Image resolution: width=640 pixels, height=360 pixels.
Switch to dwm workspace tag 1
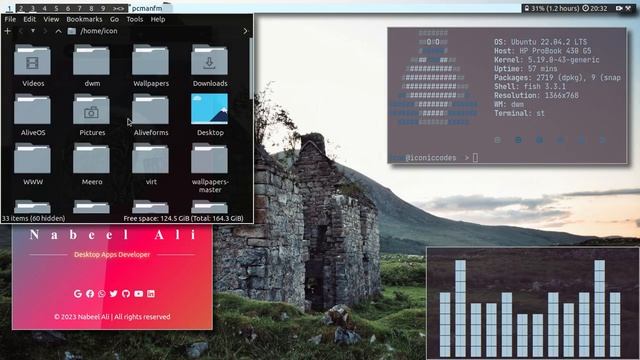[x=9, y=8]
